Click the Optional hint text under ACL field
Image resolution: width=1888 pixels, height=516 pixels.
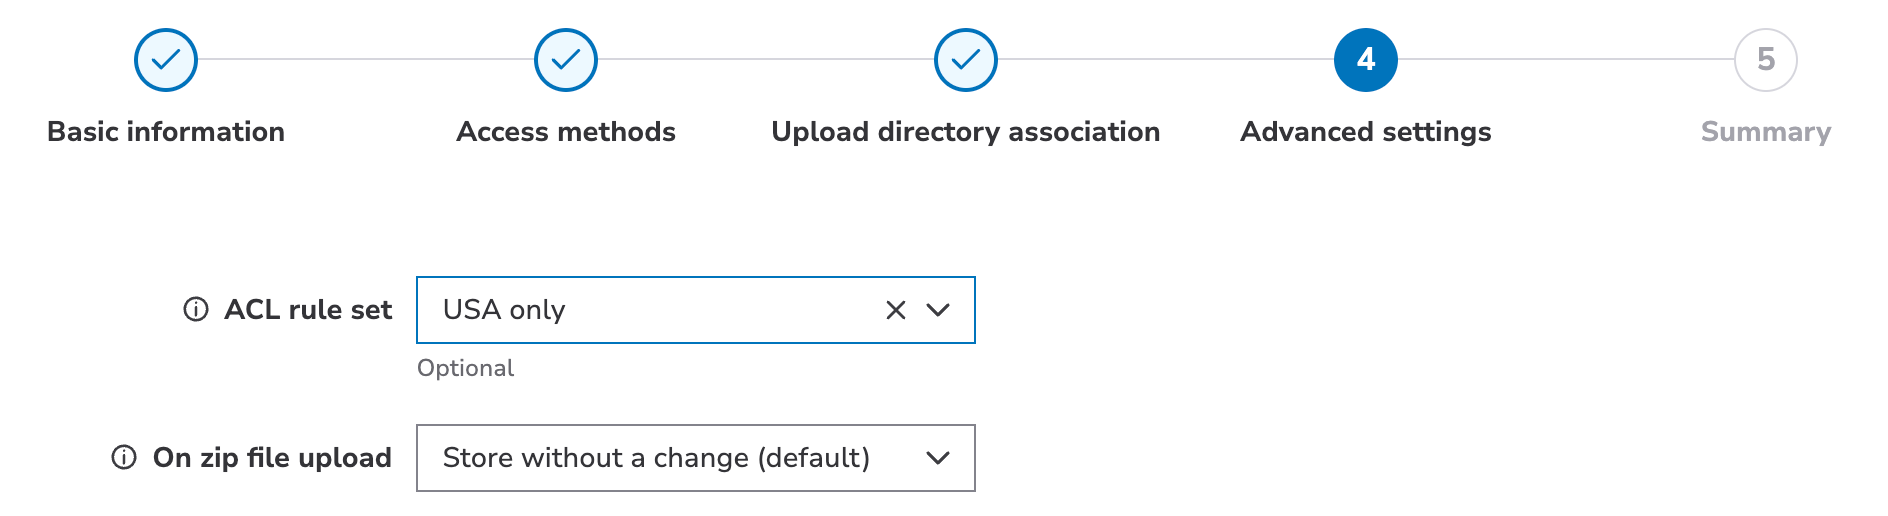click(x=466, y=368)
